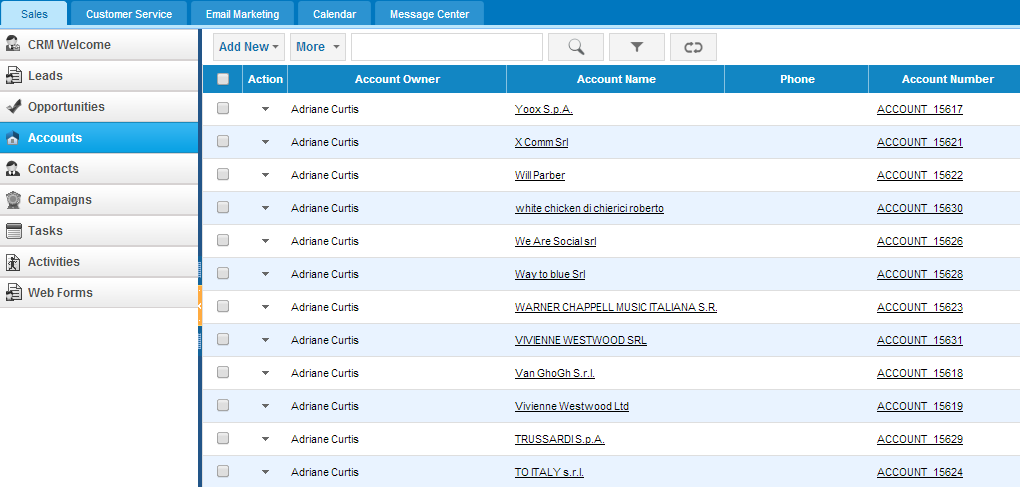This screenshot has width=1020, height=487.
Task: Open action arrow for Yoox S.p.A.
Action: [265, 109]
